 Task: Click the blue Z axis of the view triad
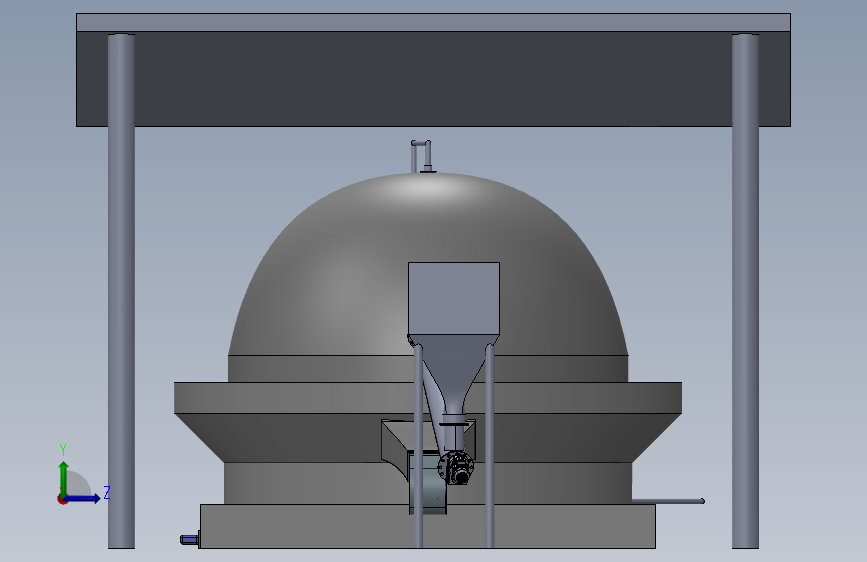[83, 498]
